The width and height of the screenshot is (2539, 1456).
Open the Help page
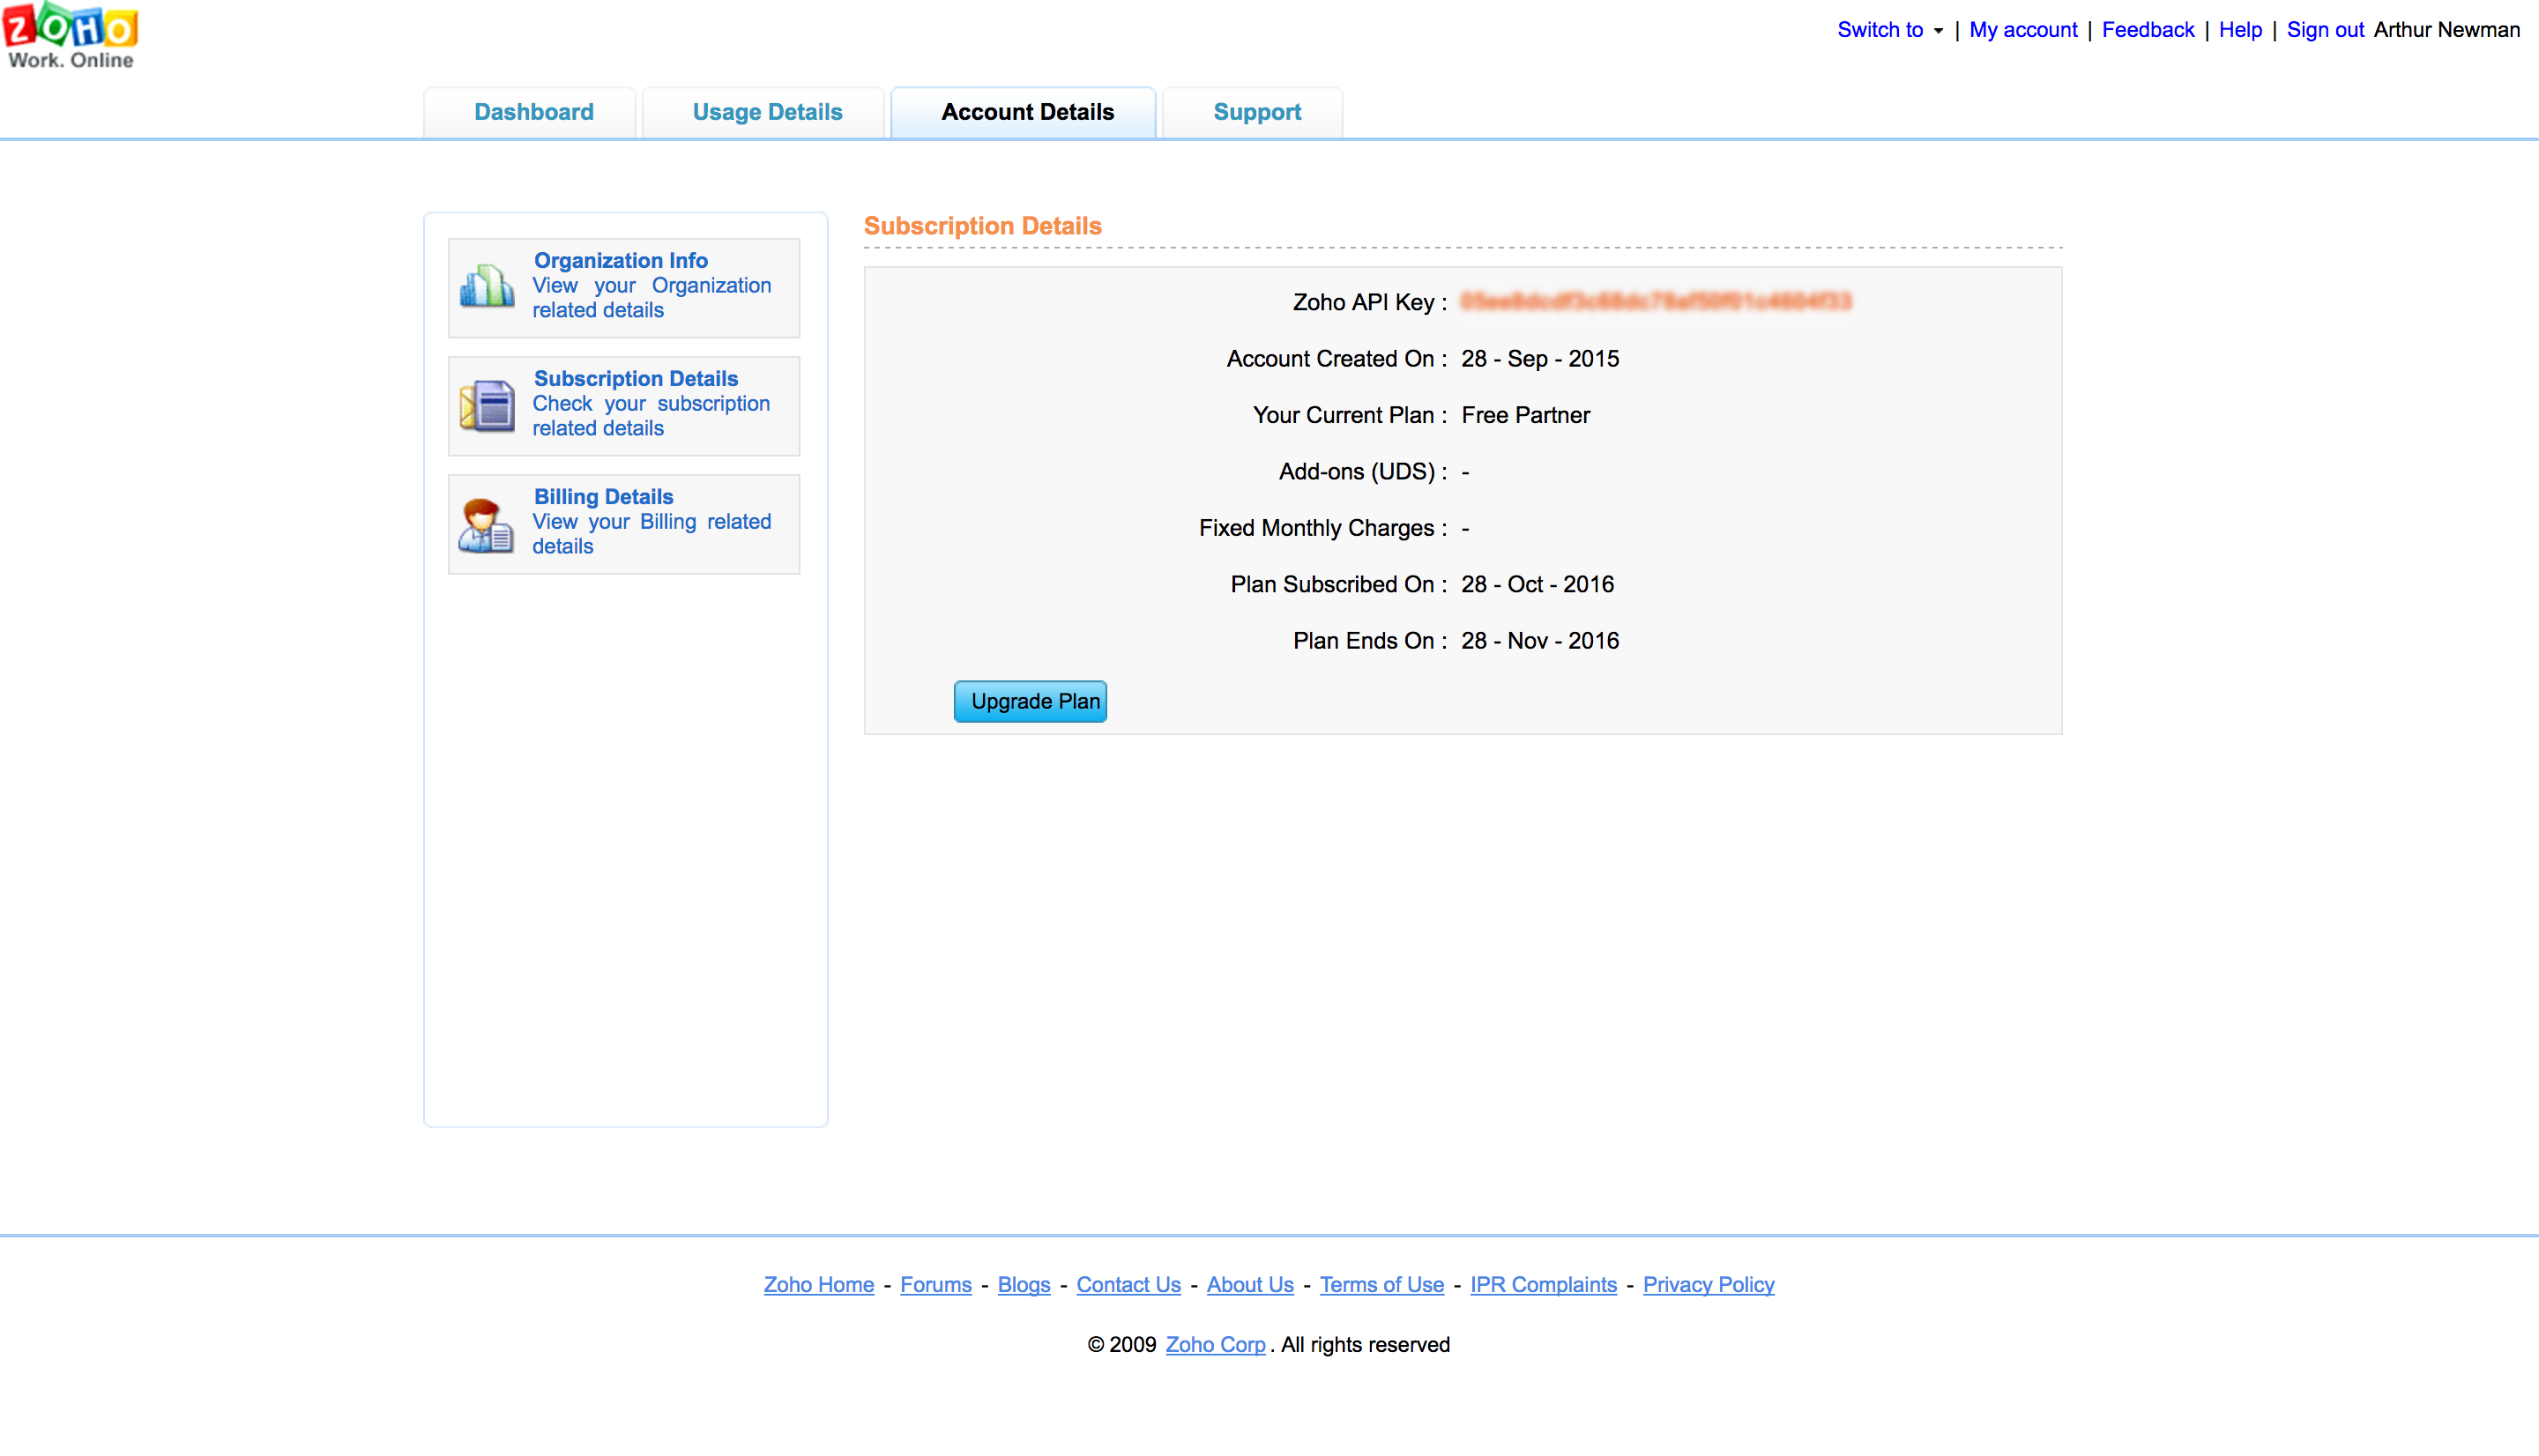click(2239, 29)
